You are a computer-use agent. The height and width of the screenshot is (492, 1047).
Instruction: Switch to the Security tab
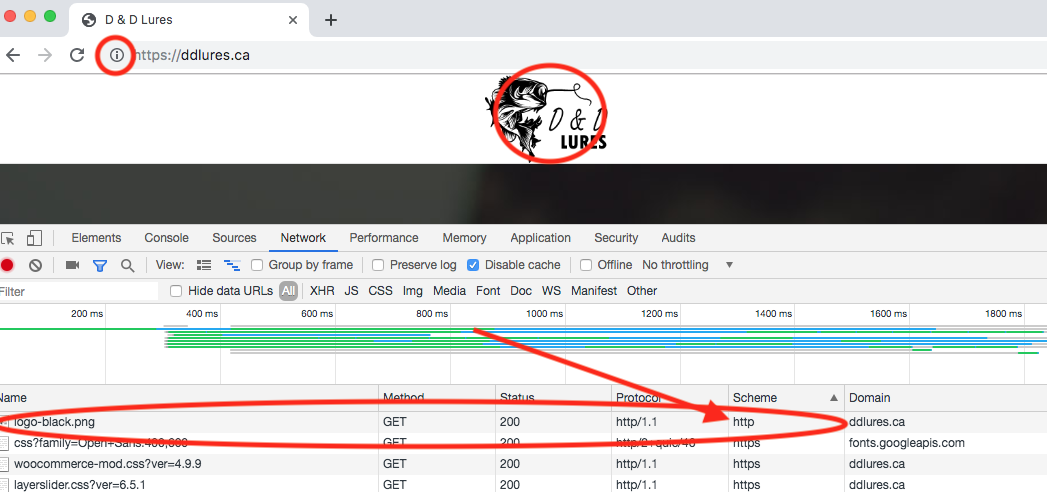(x=616, y=238)
